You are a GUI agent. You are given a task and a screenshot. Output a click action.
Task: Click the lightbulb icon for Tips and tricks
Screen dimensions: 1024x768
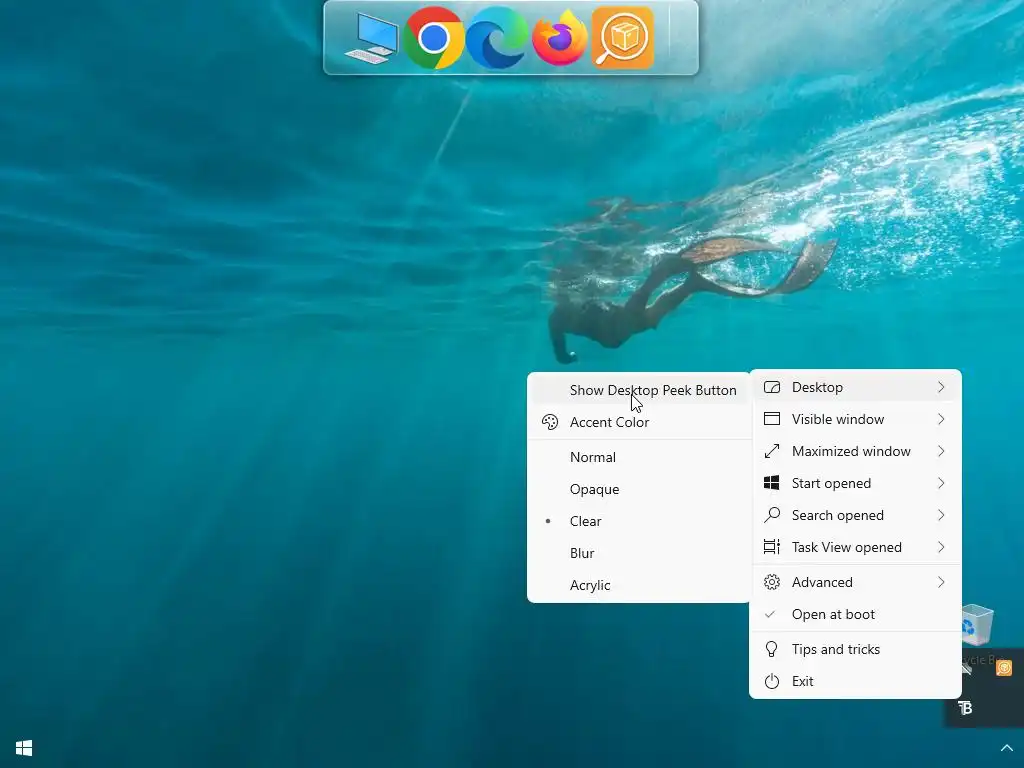point(772,649)
